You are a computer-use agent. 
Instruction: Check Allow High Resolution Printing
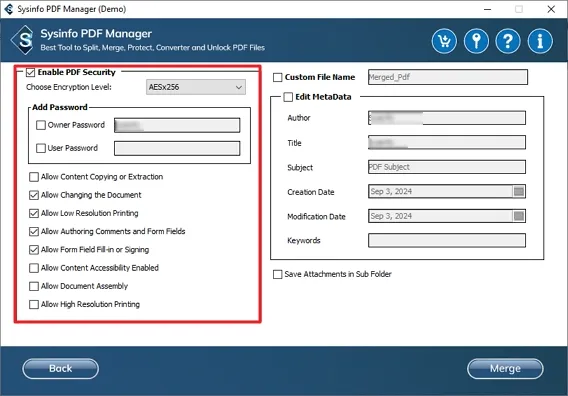[x=34, y=304]
